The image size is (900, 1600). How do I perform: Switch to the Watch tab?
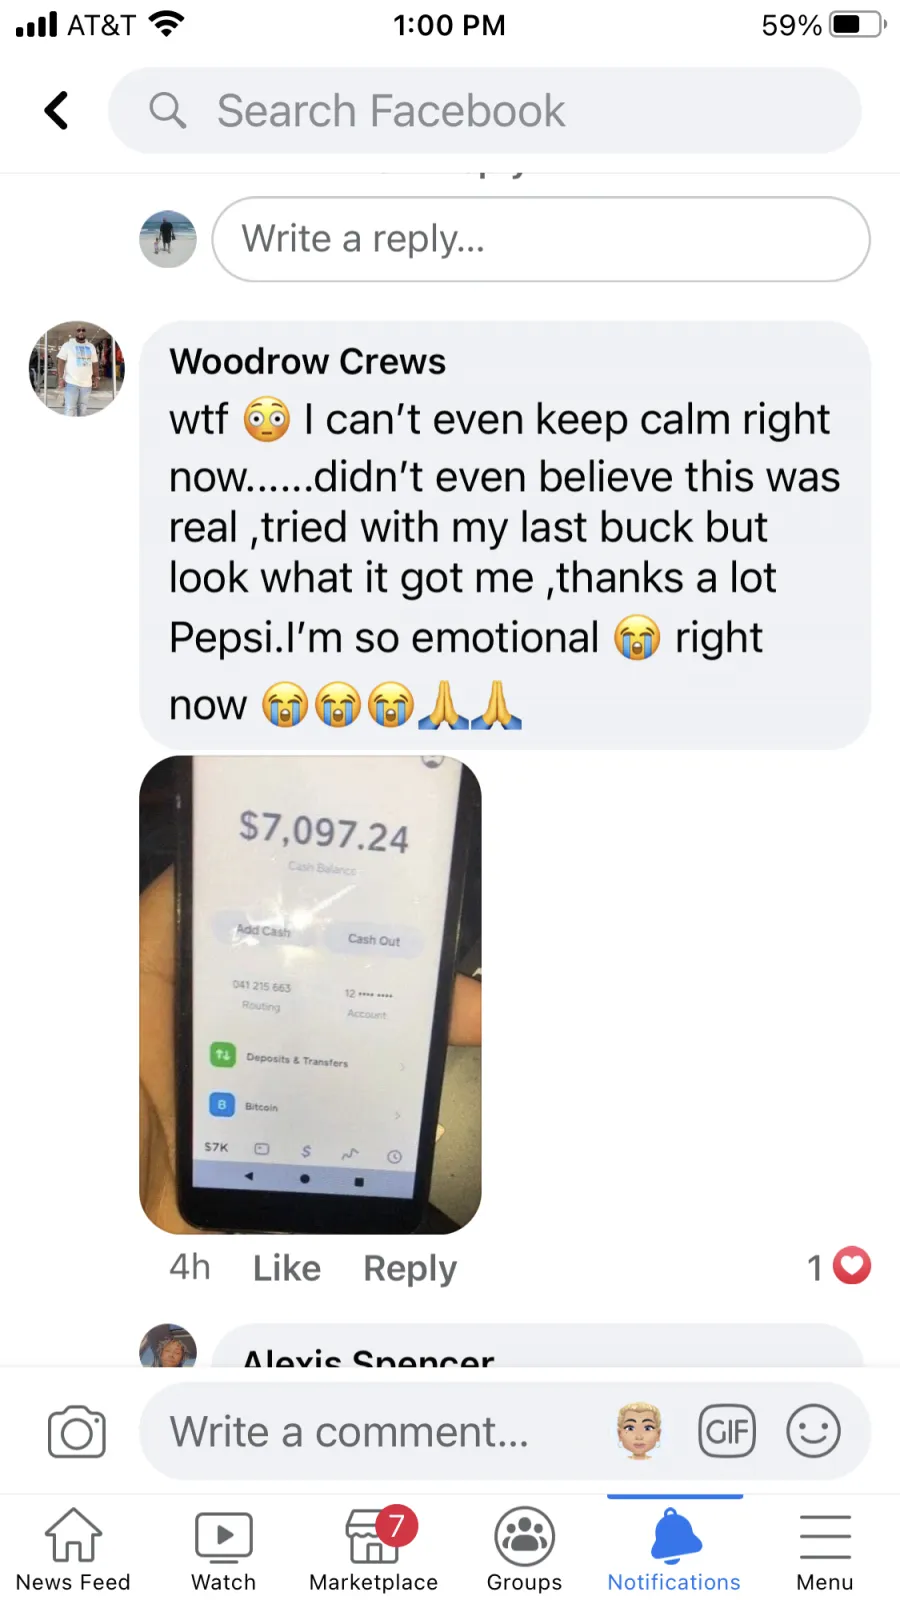[224, 1549]
